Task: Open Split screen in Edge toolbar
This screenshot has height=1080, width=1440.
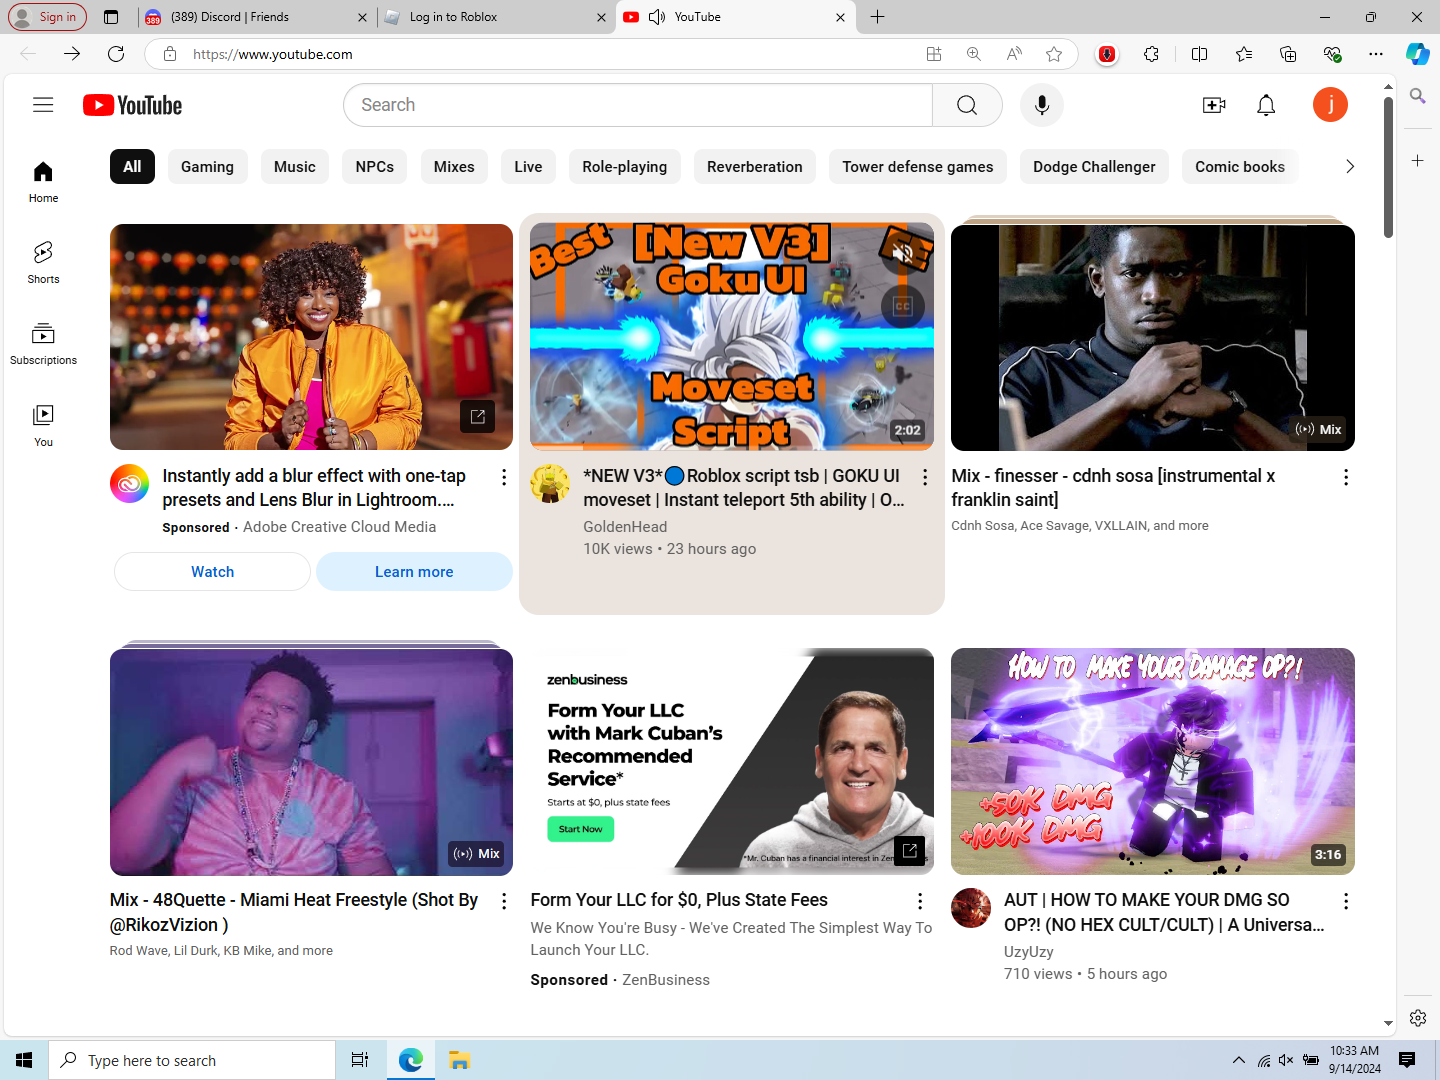Action: click(1200, 54)
